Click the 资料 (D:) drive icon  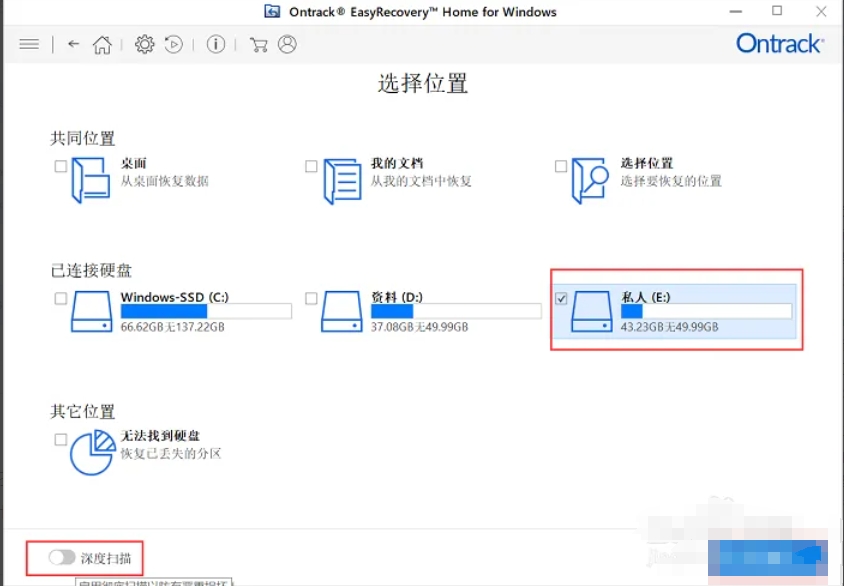click(342, 312)
